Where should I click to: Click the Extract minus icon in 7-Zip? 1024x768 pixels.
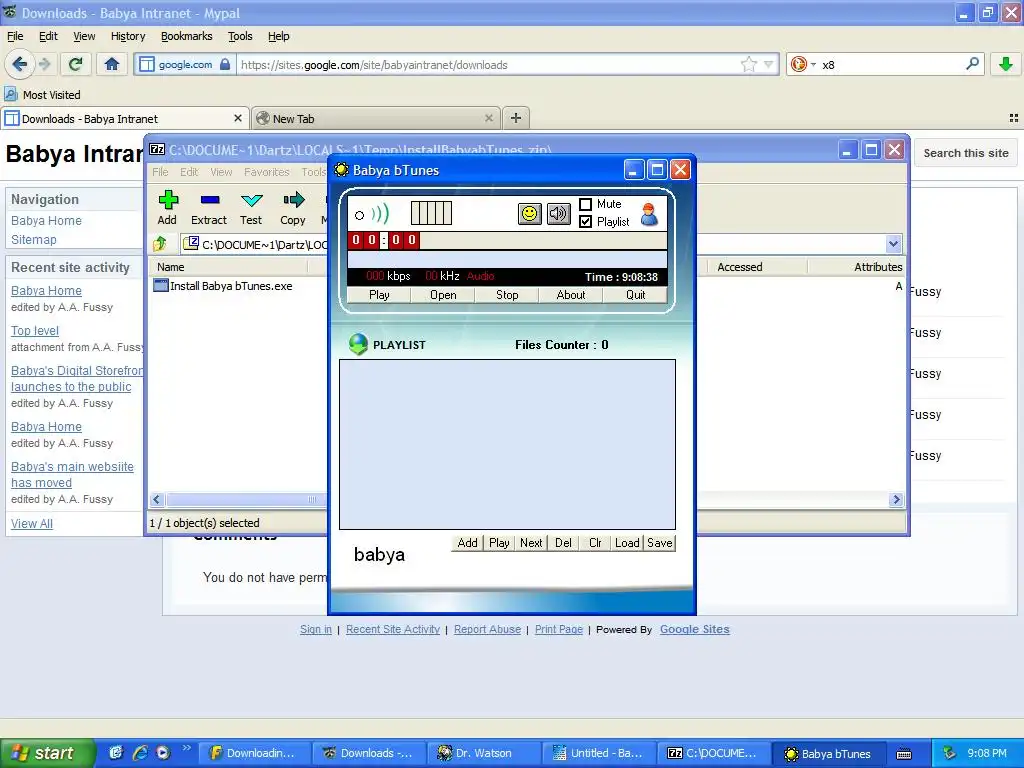210,200
